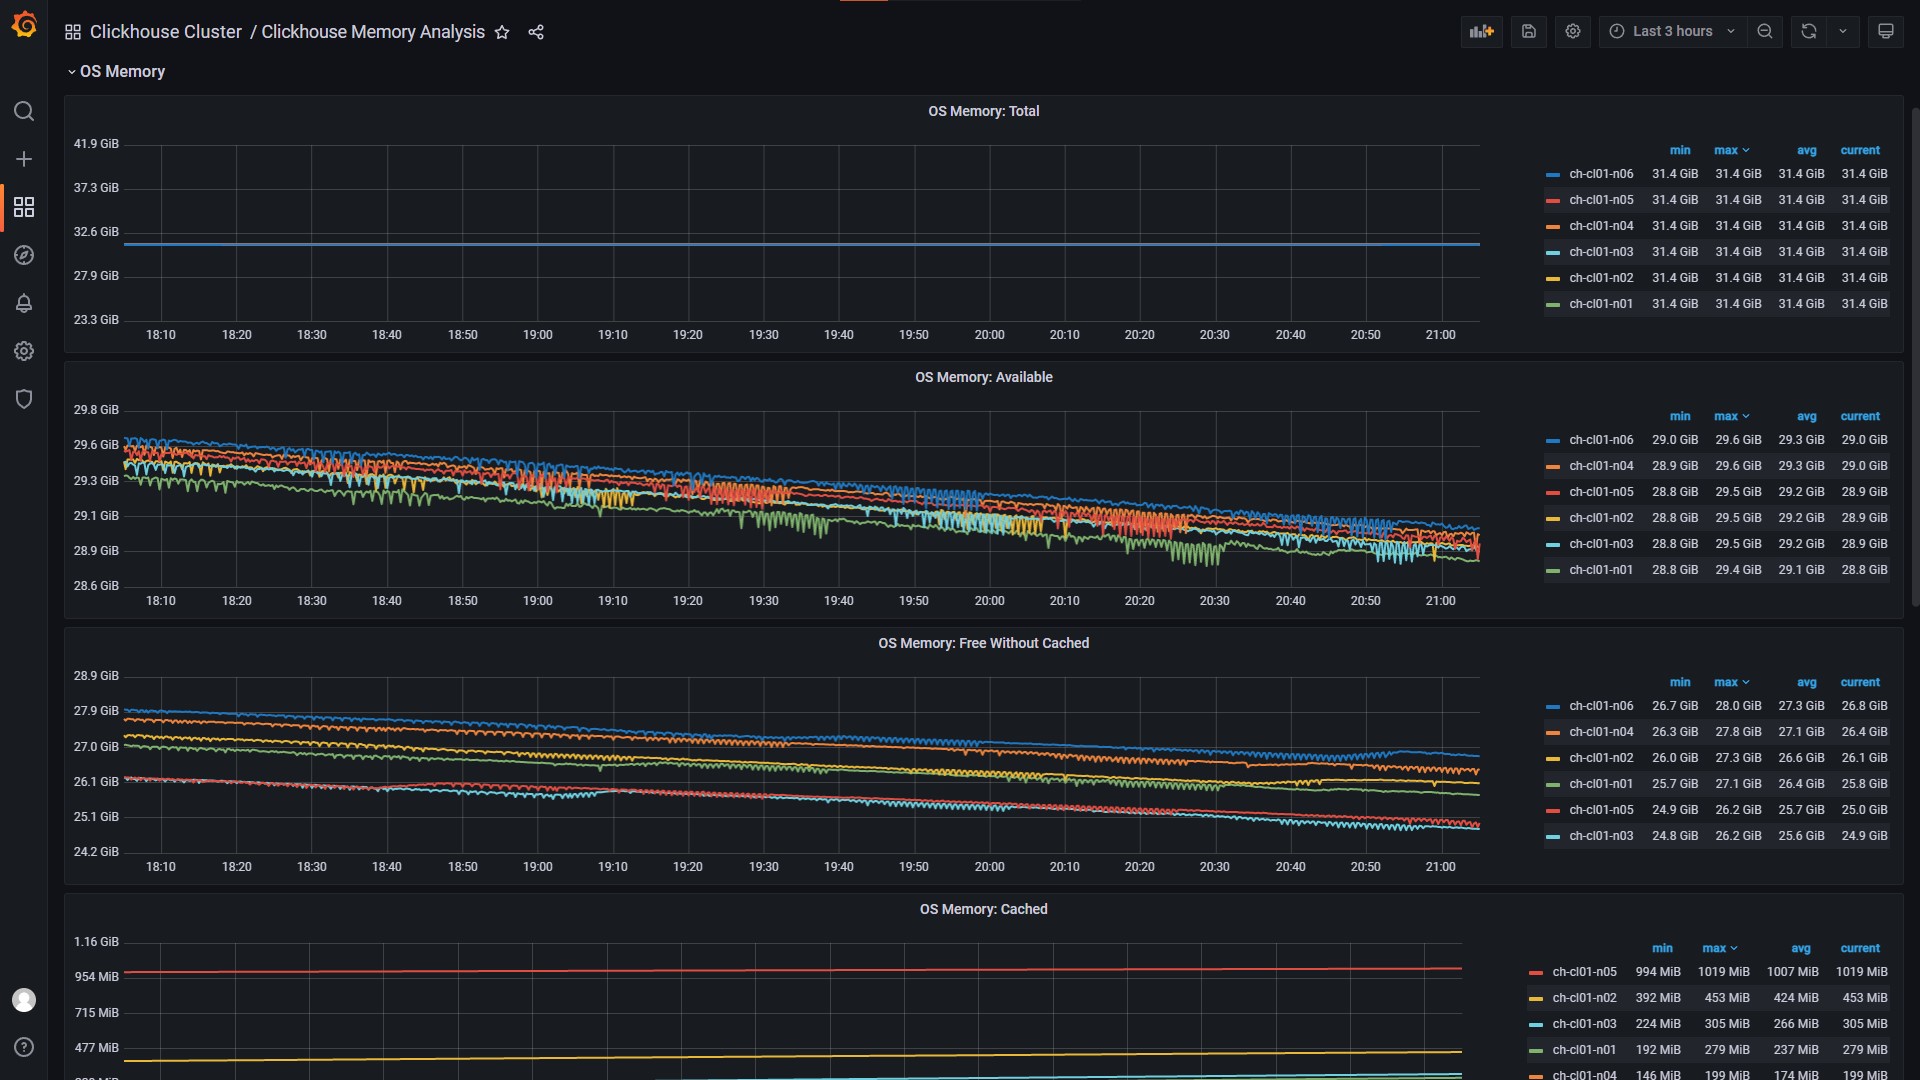Open the search dashboards icon

[x=24, y=111]
